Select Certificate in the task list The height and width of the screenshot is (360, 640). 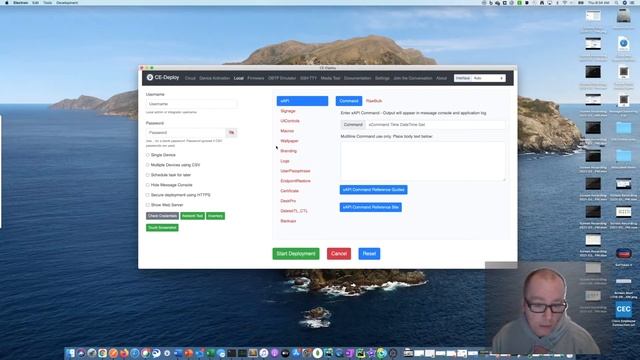[289, 191]
